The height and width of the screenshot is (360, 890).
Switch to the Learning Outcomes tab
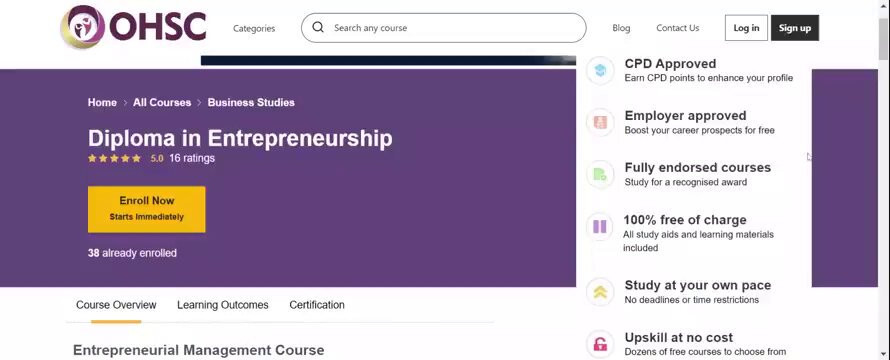[222, 305]
